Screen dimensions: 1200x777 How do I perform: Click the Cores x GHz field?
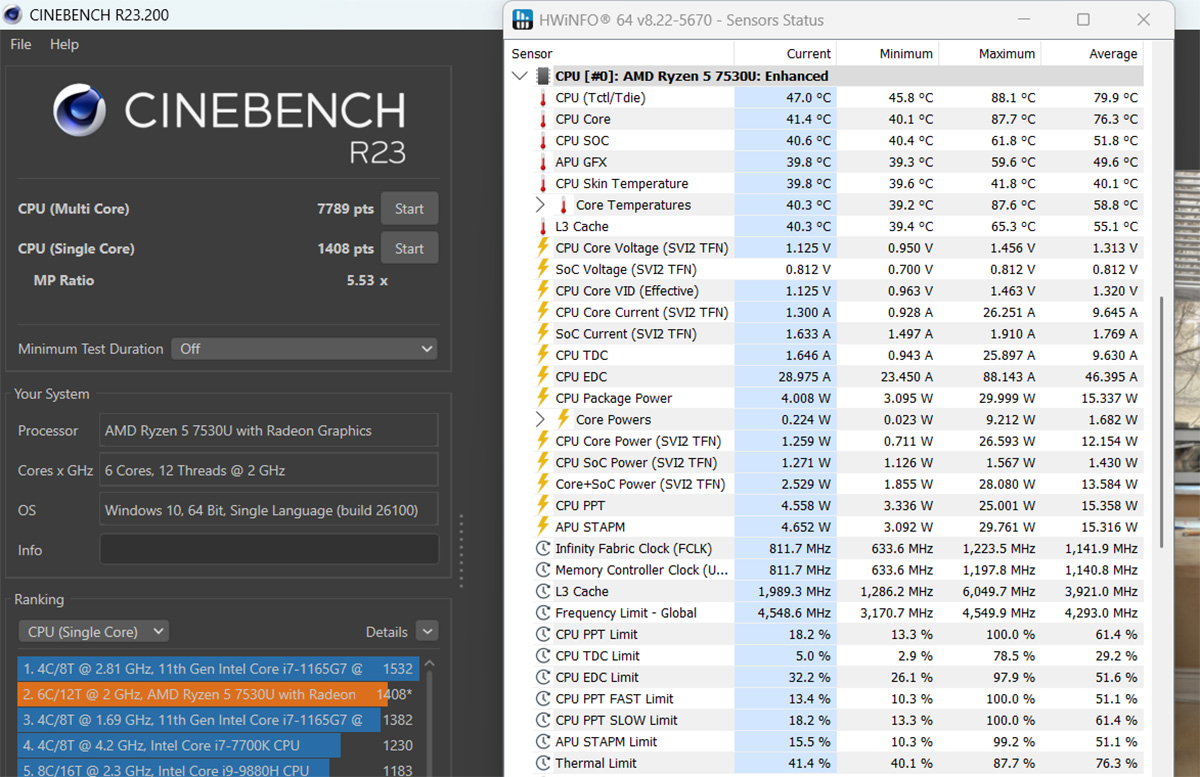[x=269, y=470]
